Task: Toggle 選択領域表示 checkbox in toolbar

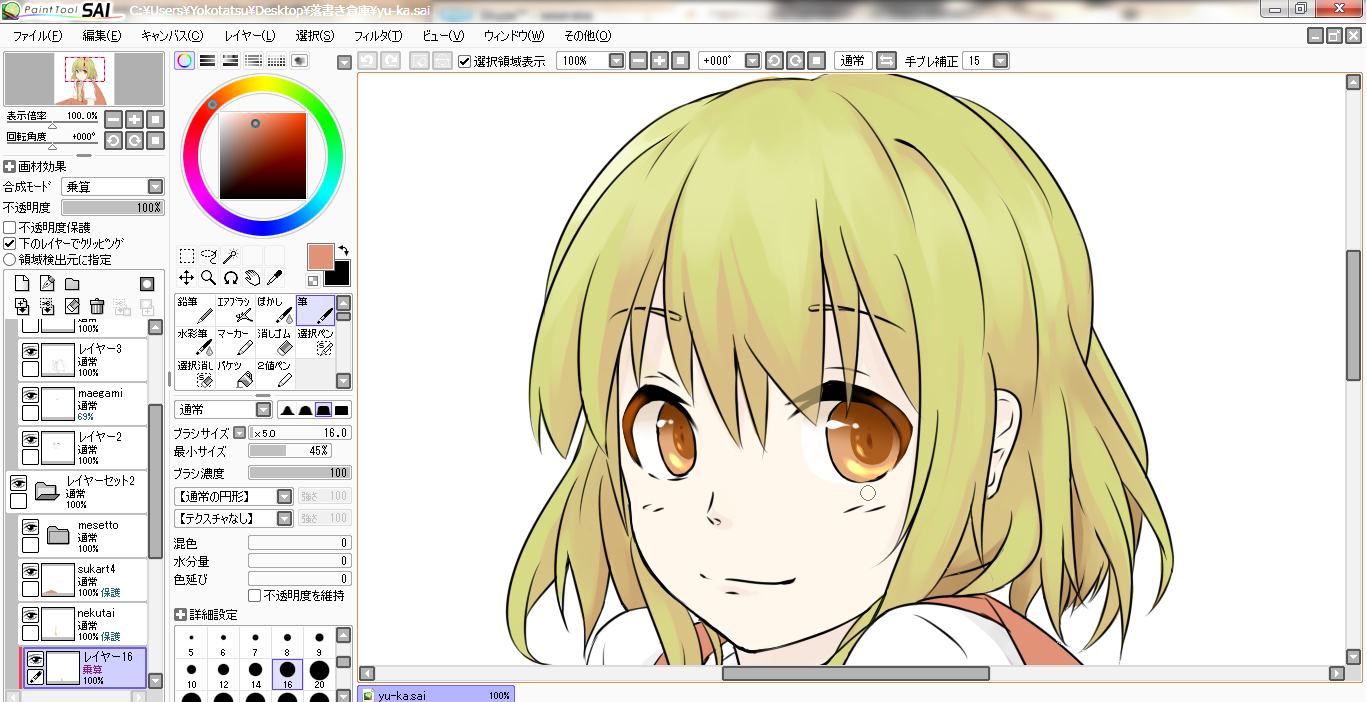Action: coord(465,61)
